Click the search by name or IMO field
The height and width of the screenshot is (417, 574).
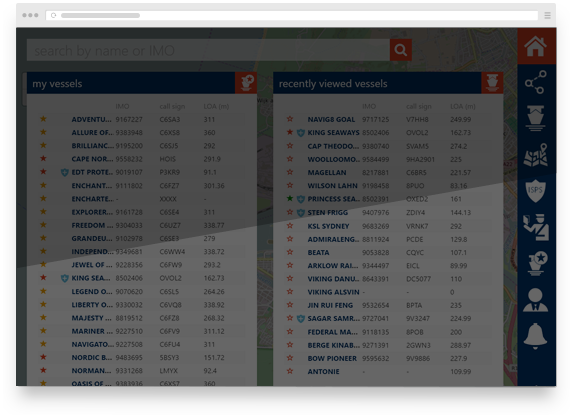coord(208,50)
